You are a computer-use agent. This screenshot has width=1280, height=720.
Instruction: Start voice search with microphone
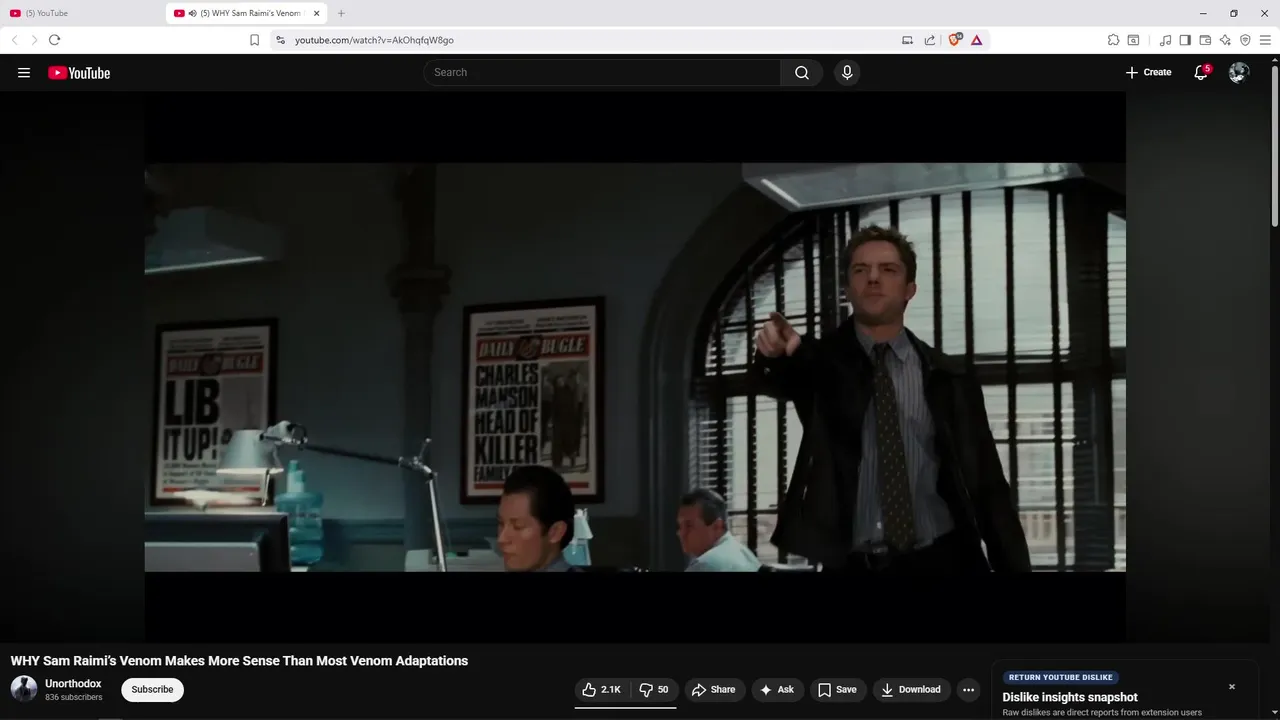[847, 72]
